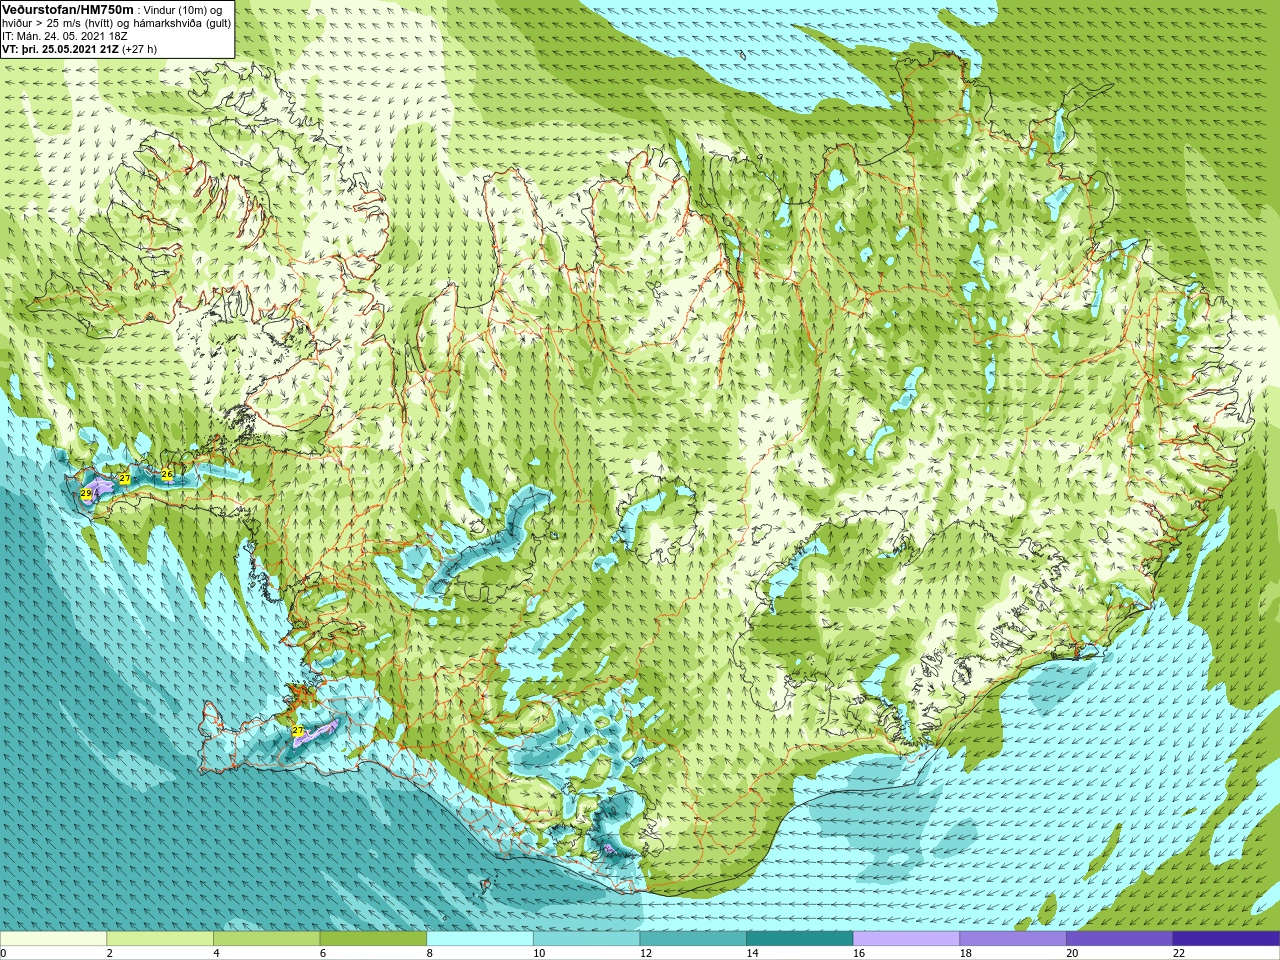Pick the light cyan 8–10 m/s legend swatch
1280x960 pixels.
(480, 939)
